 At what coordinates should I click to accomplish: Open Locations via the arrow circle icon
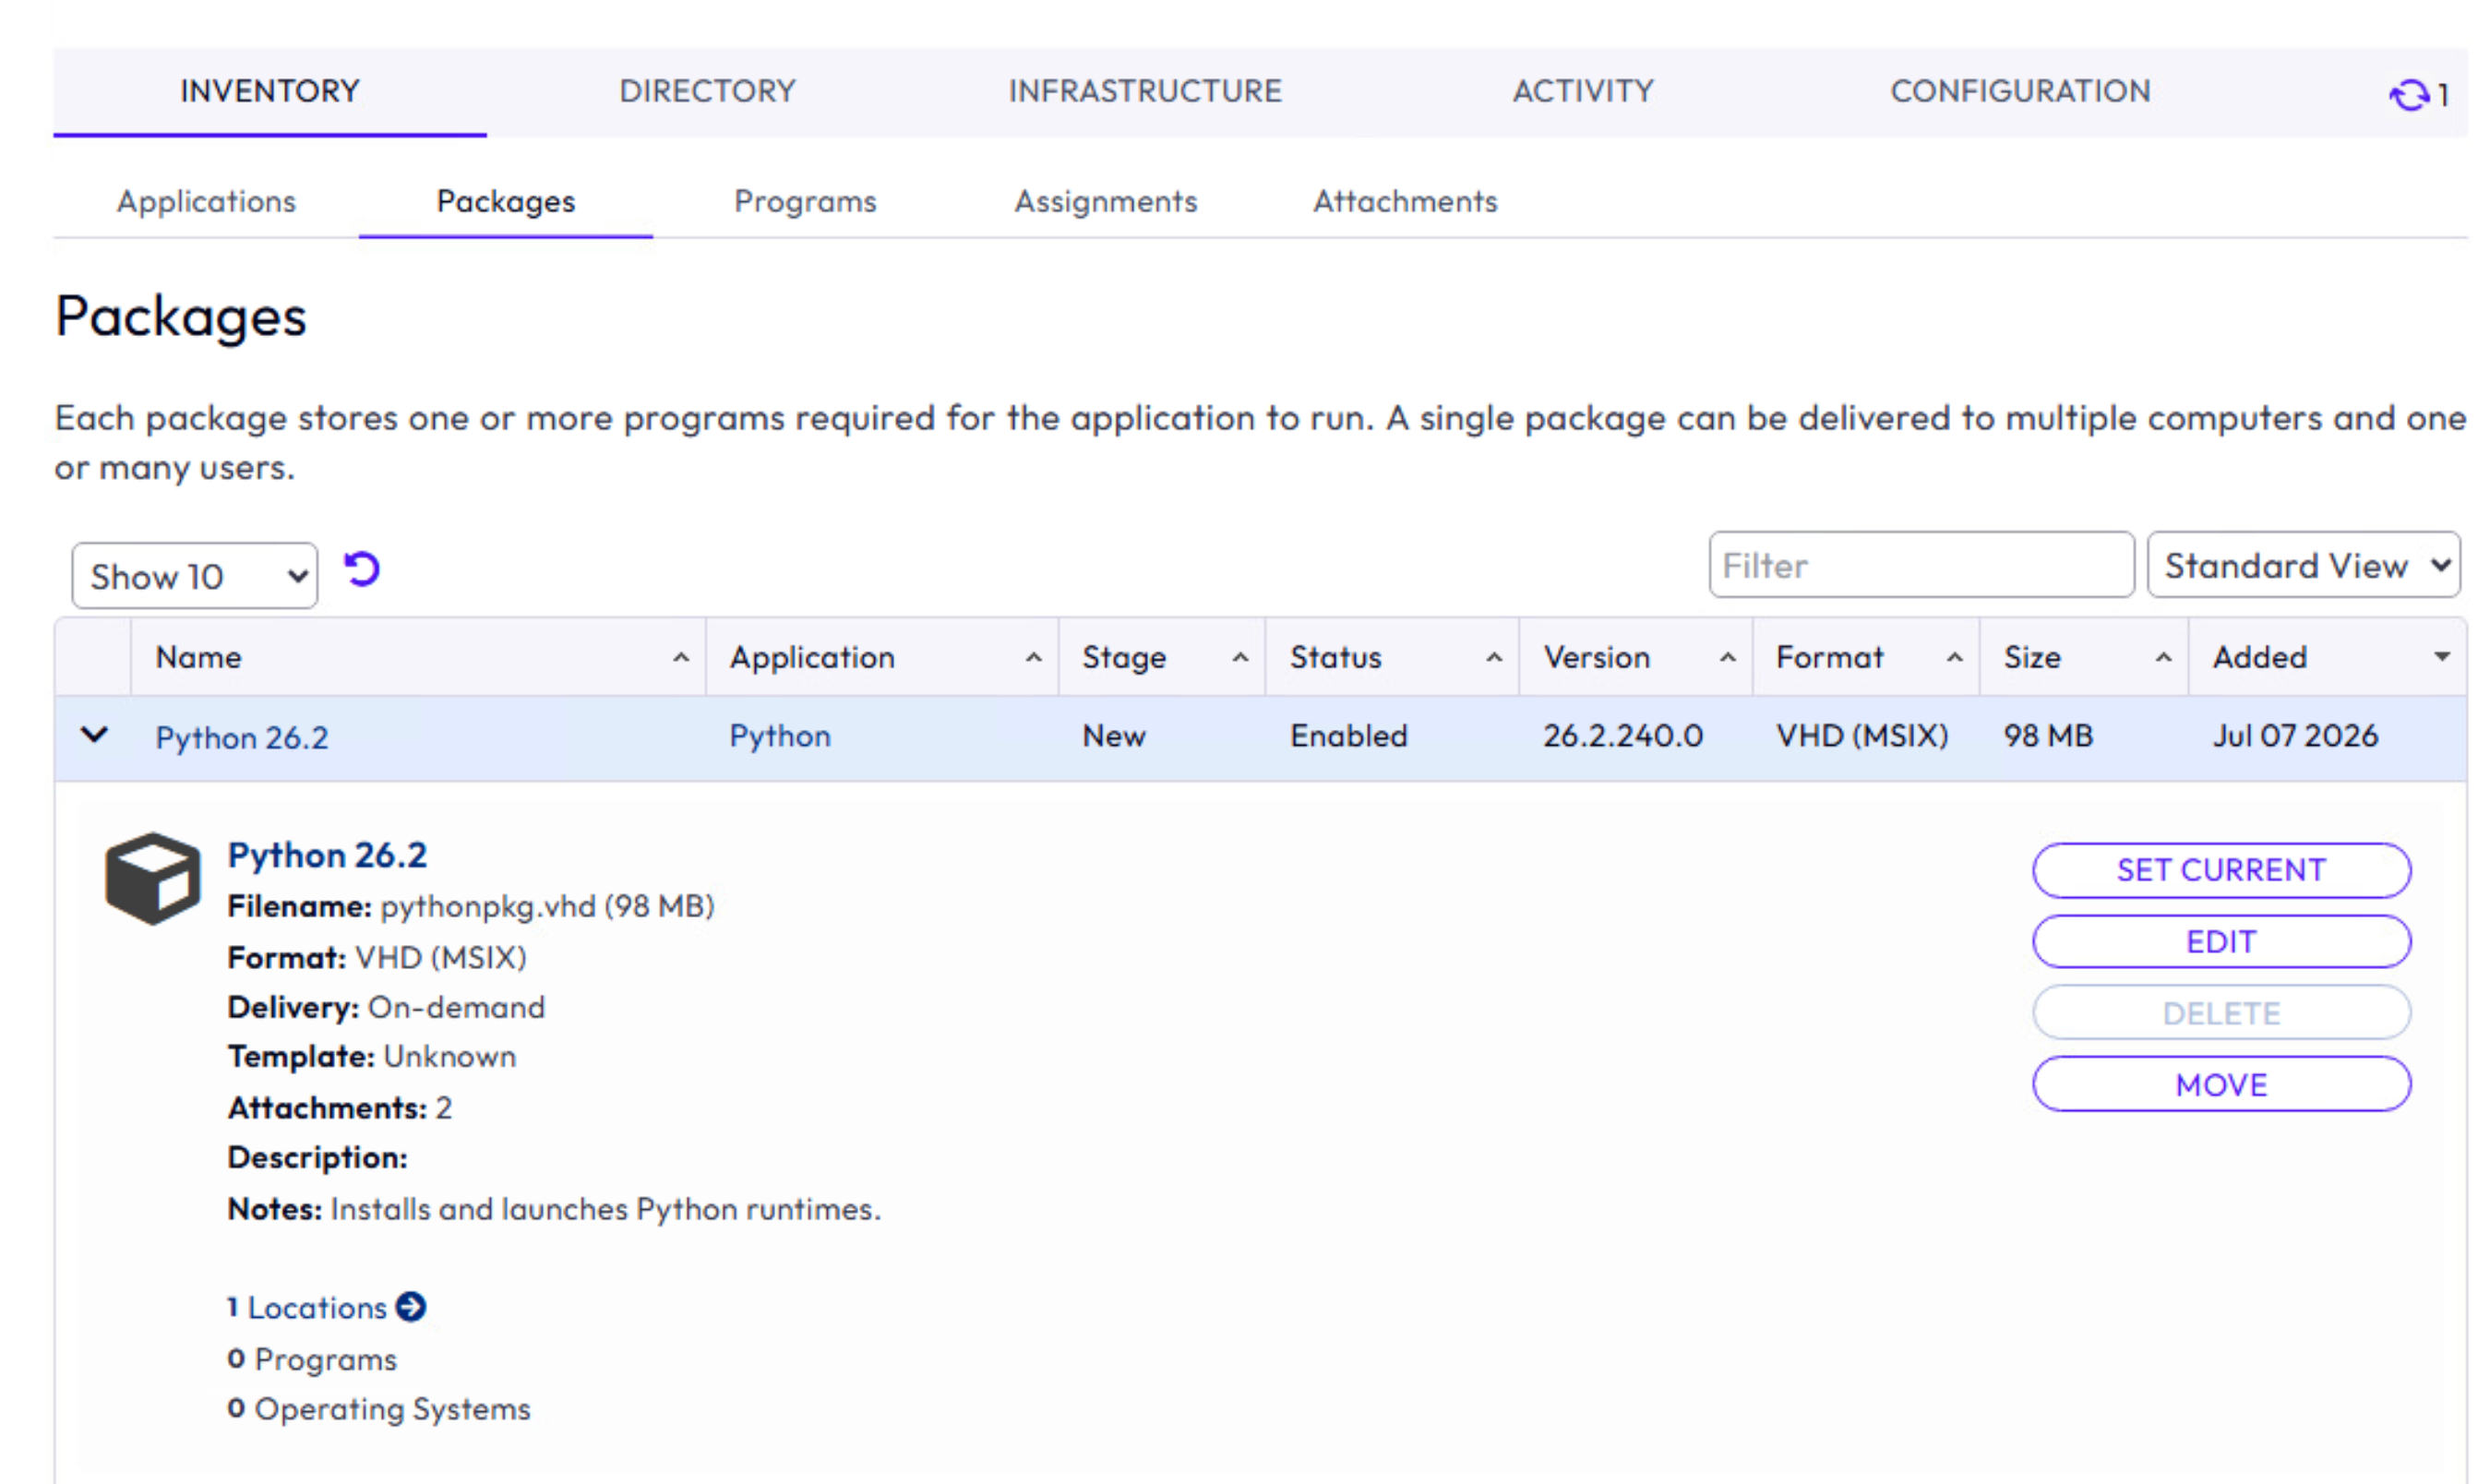411,1307
